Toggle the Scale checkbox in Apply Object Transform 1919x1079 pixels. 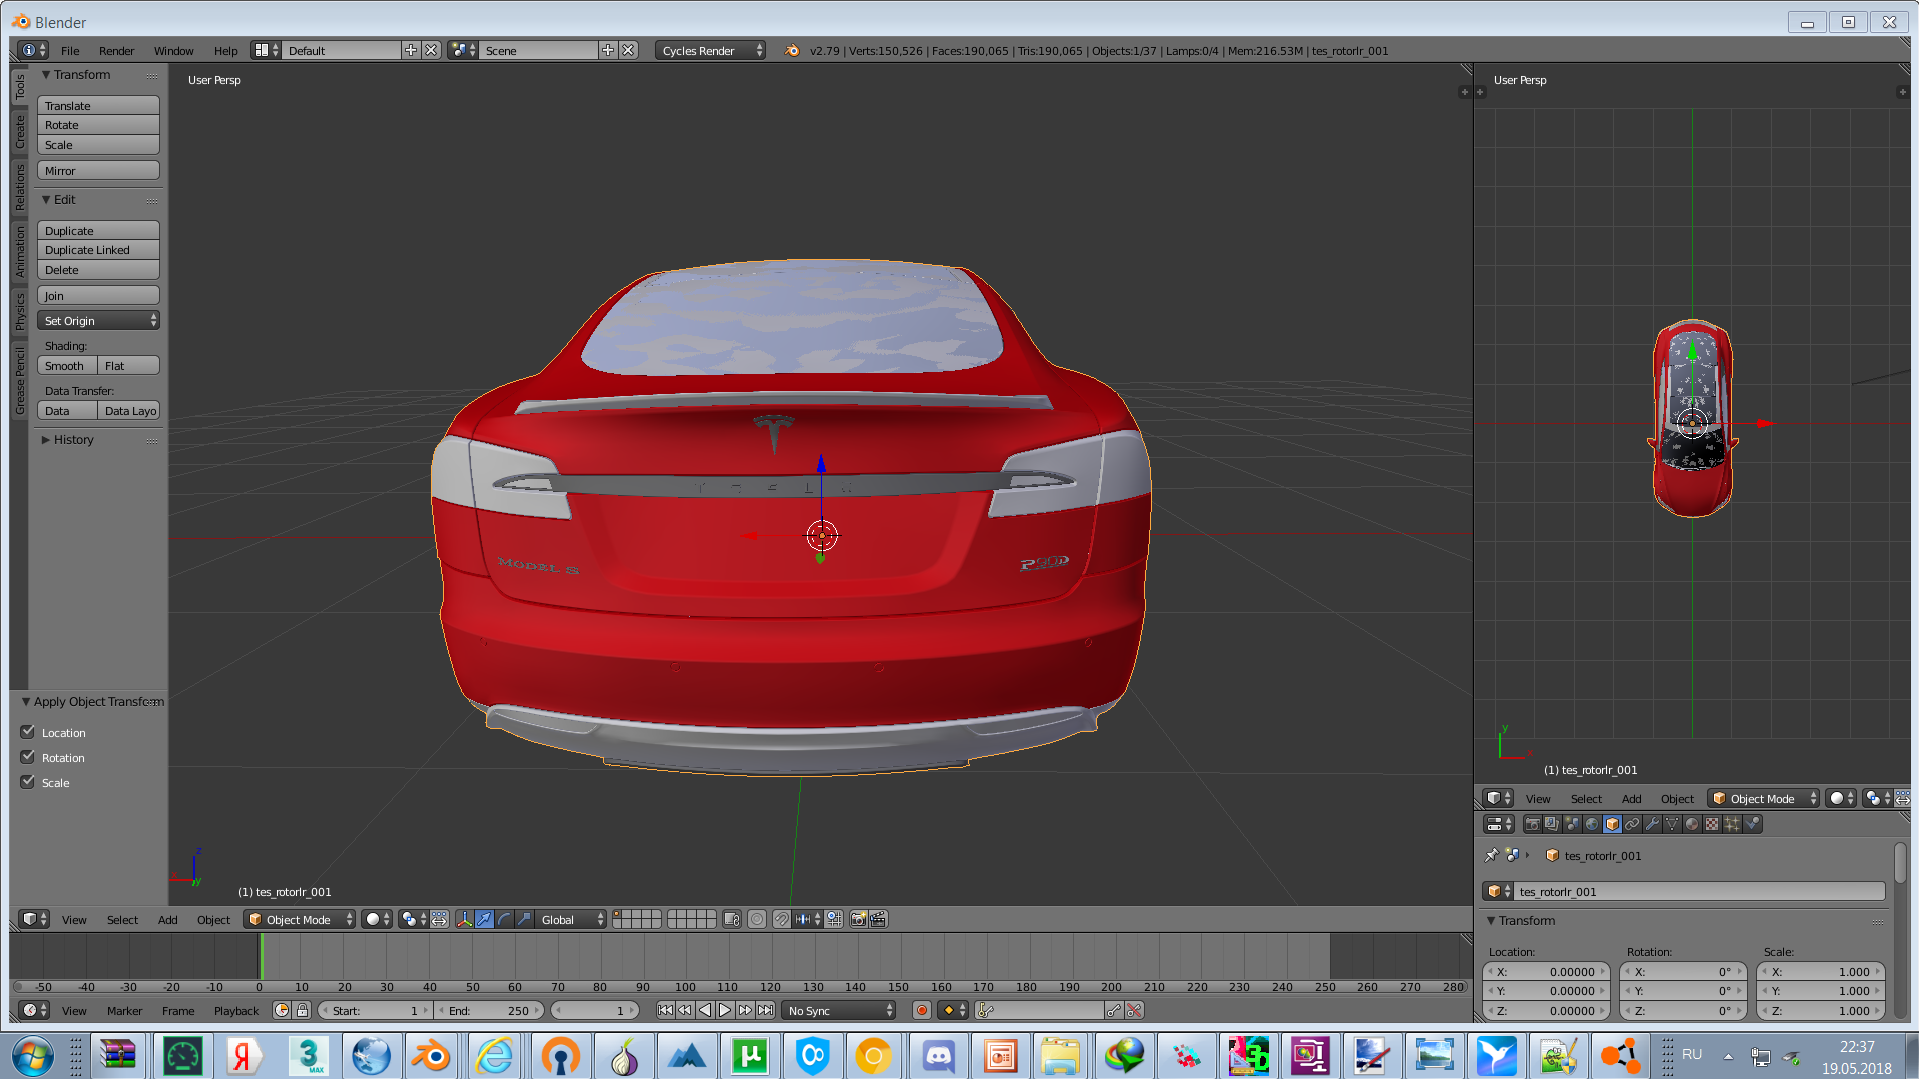[x=28, y=782]
